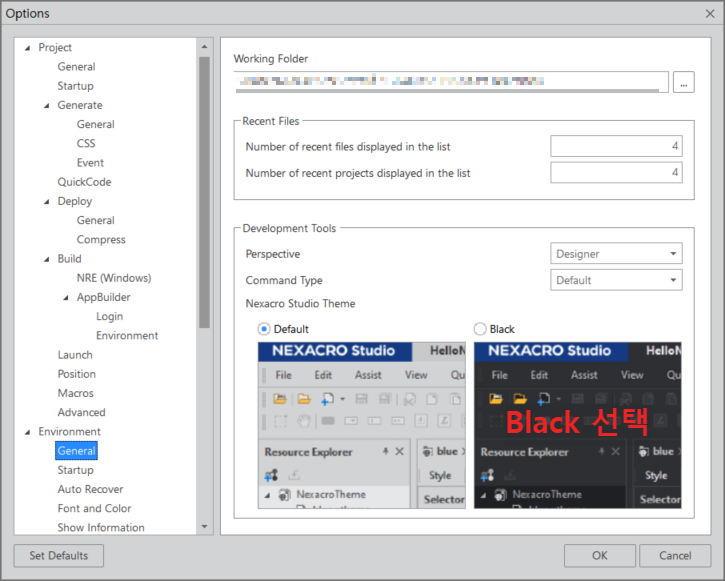The width and height of the screenshot is (725, 581).
Task: Click the Default theme preview image
Action: (362, 425)
